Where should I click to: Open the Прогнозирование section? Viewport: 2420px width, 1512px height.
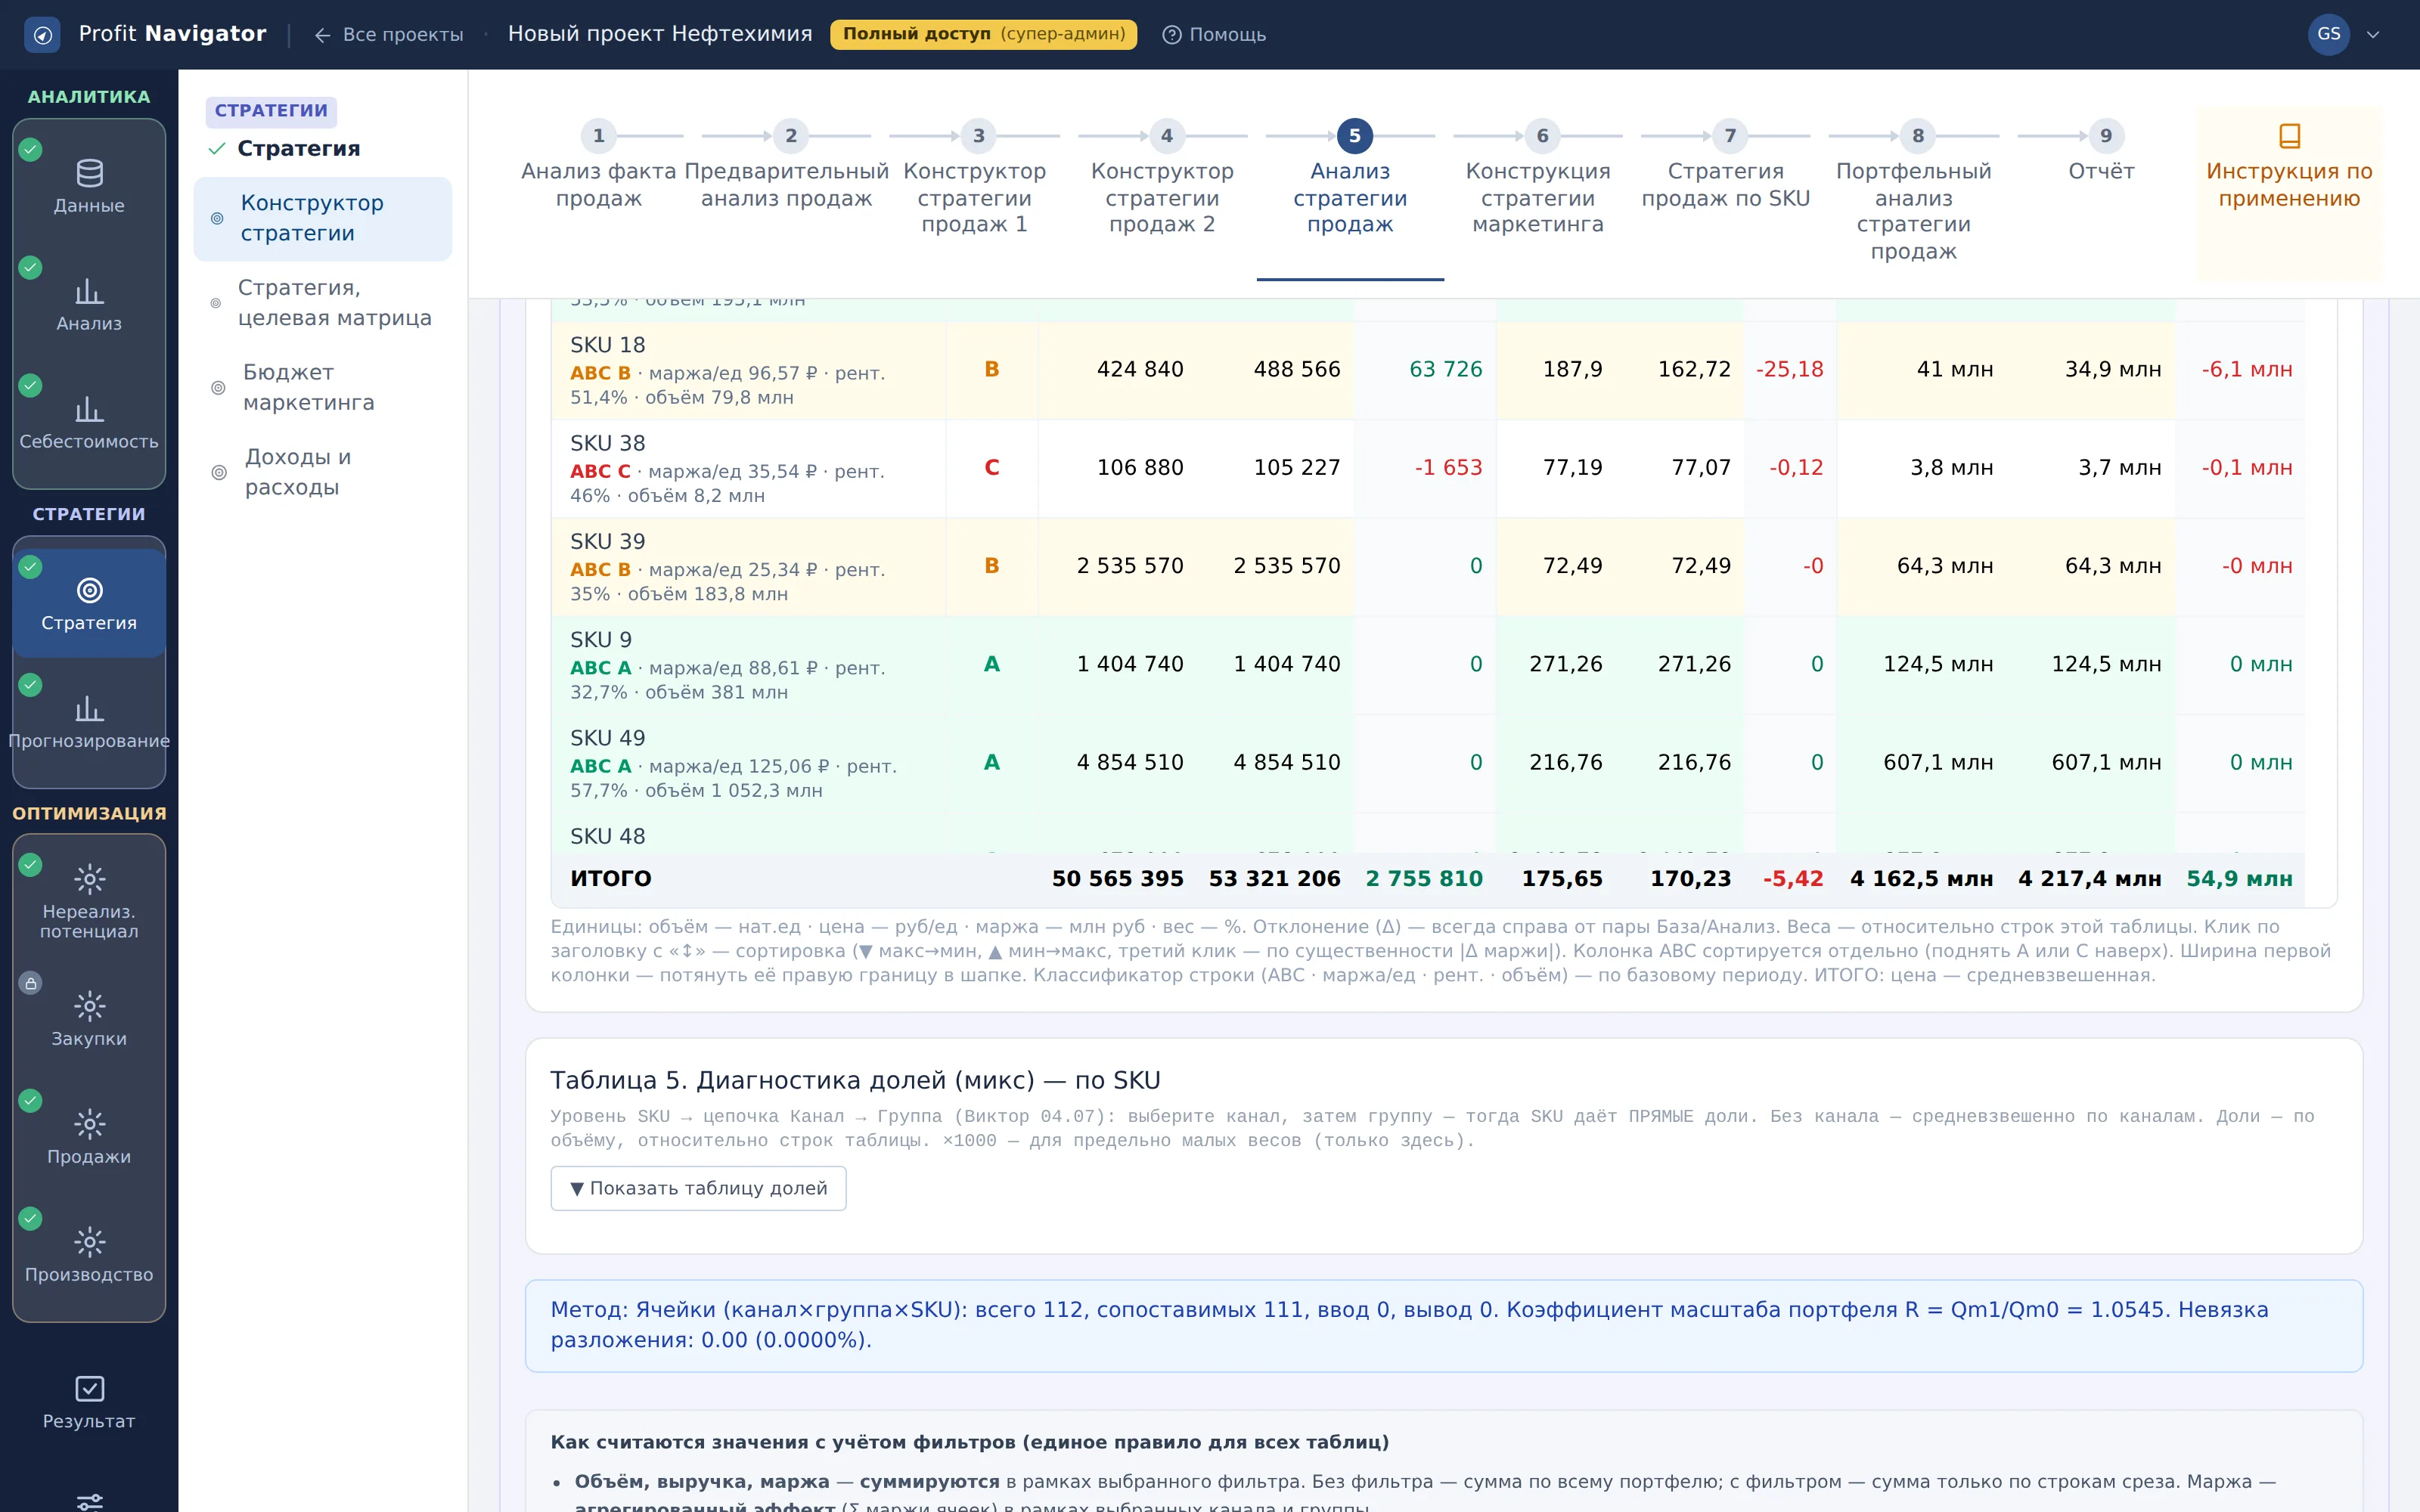[x=89, y=722]
